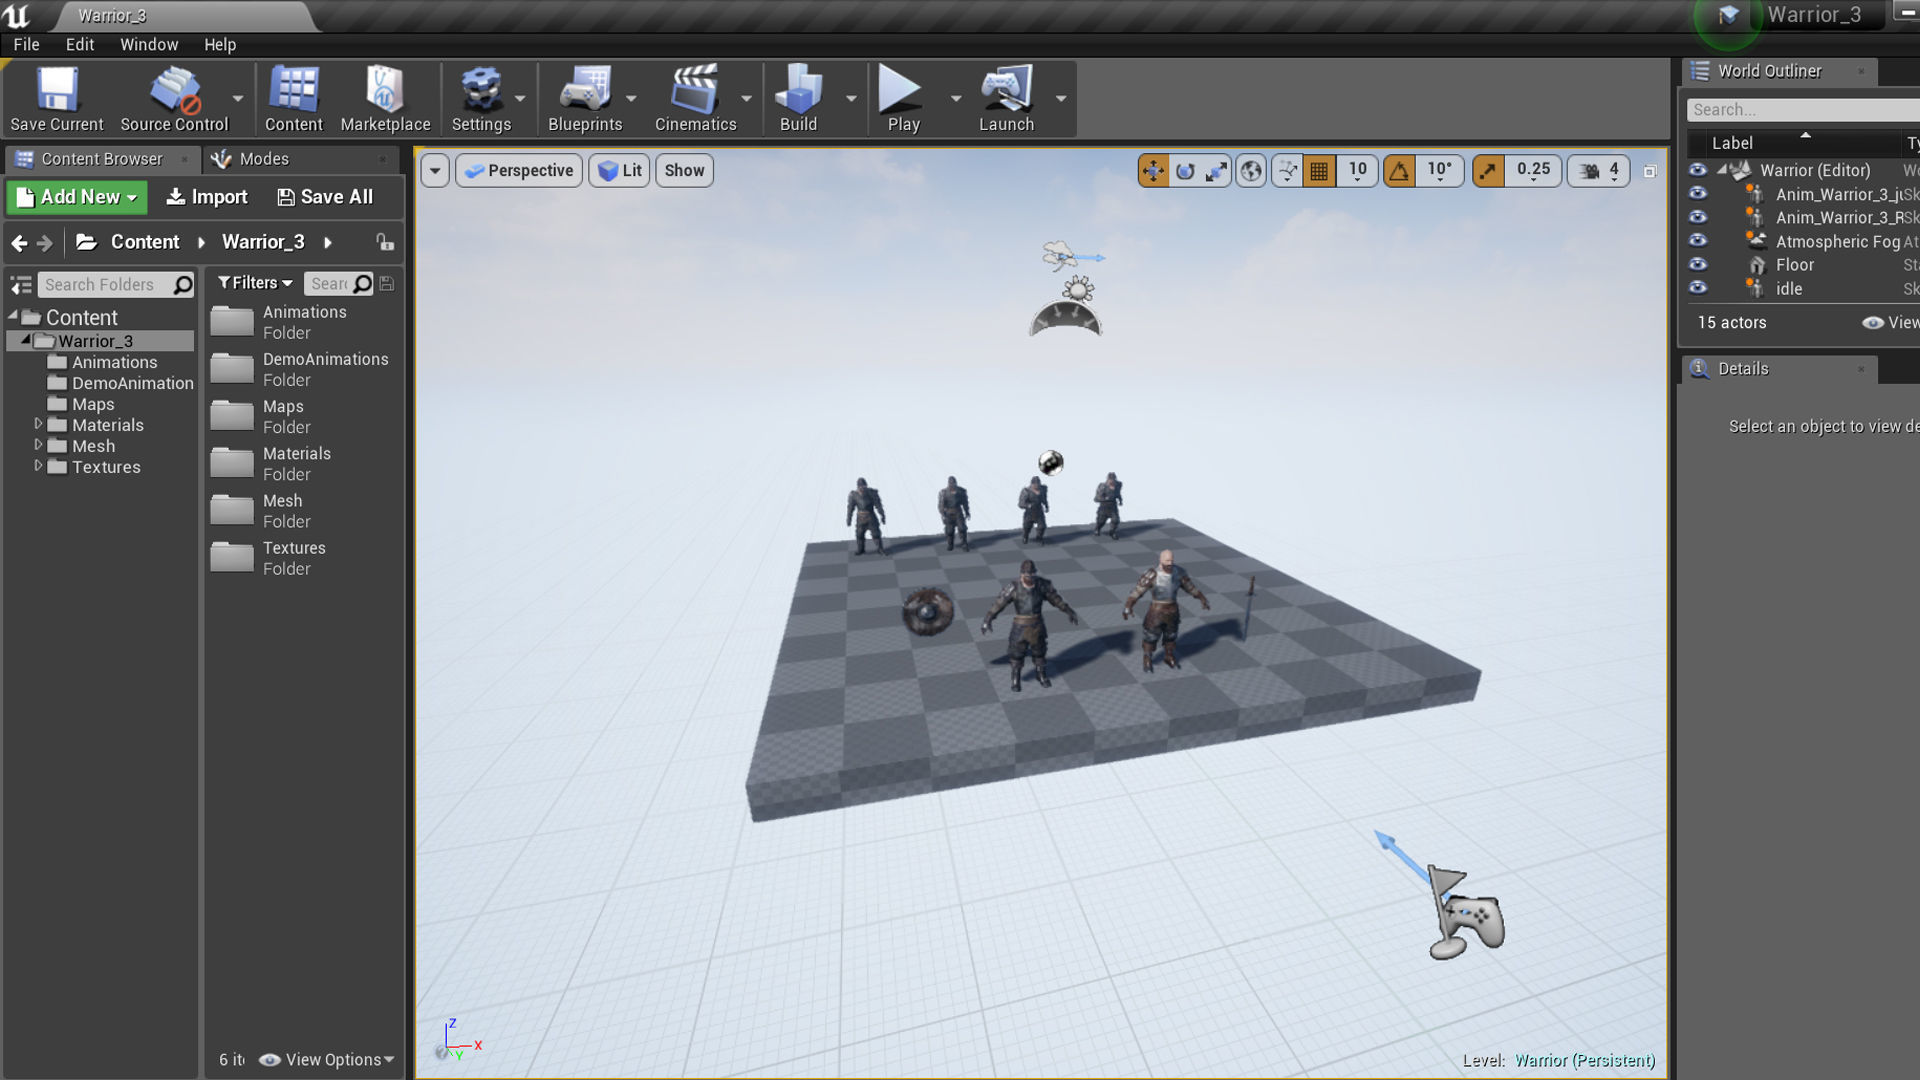Hide the Floor actor with its eye icon

click(1698, 265)
